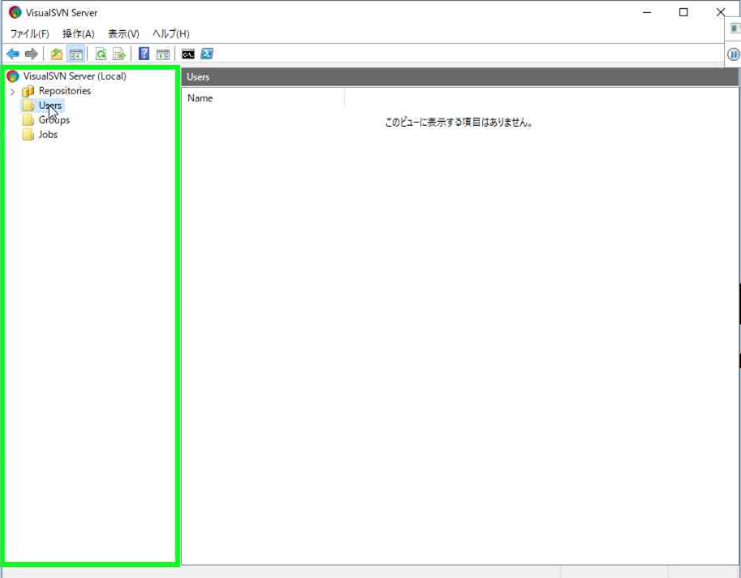Click the Export List toolbar icon
This screenshot has height=578, width=741.
(x=119, y=54)
